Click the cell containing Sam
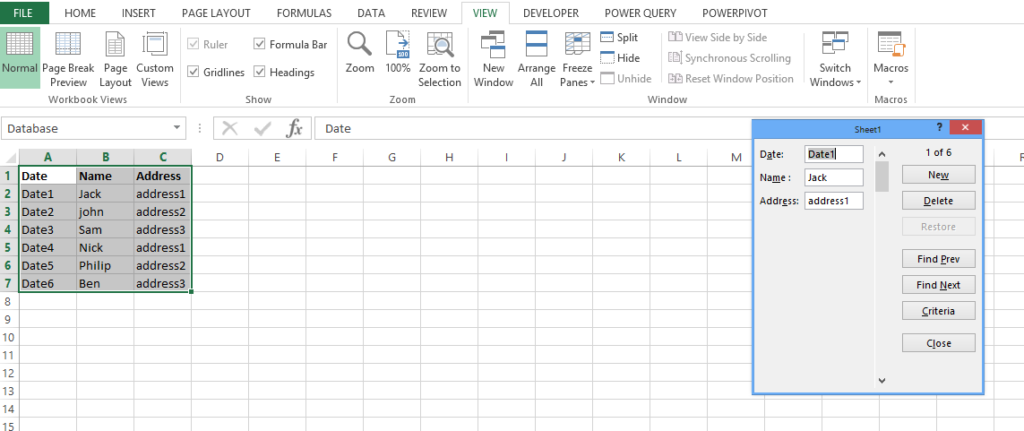Screen dimensions: 1024x431 click(x=105, y=230)
